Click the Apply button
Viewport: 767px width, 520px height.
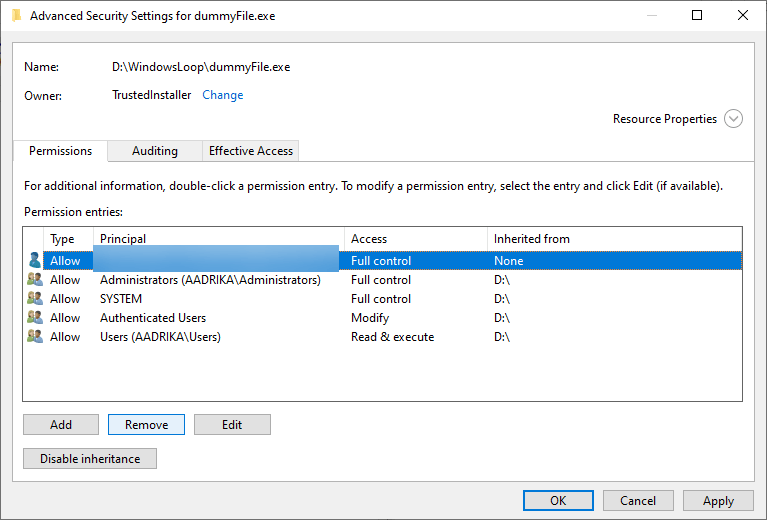718,501
